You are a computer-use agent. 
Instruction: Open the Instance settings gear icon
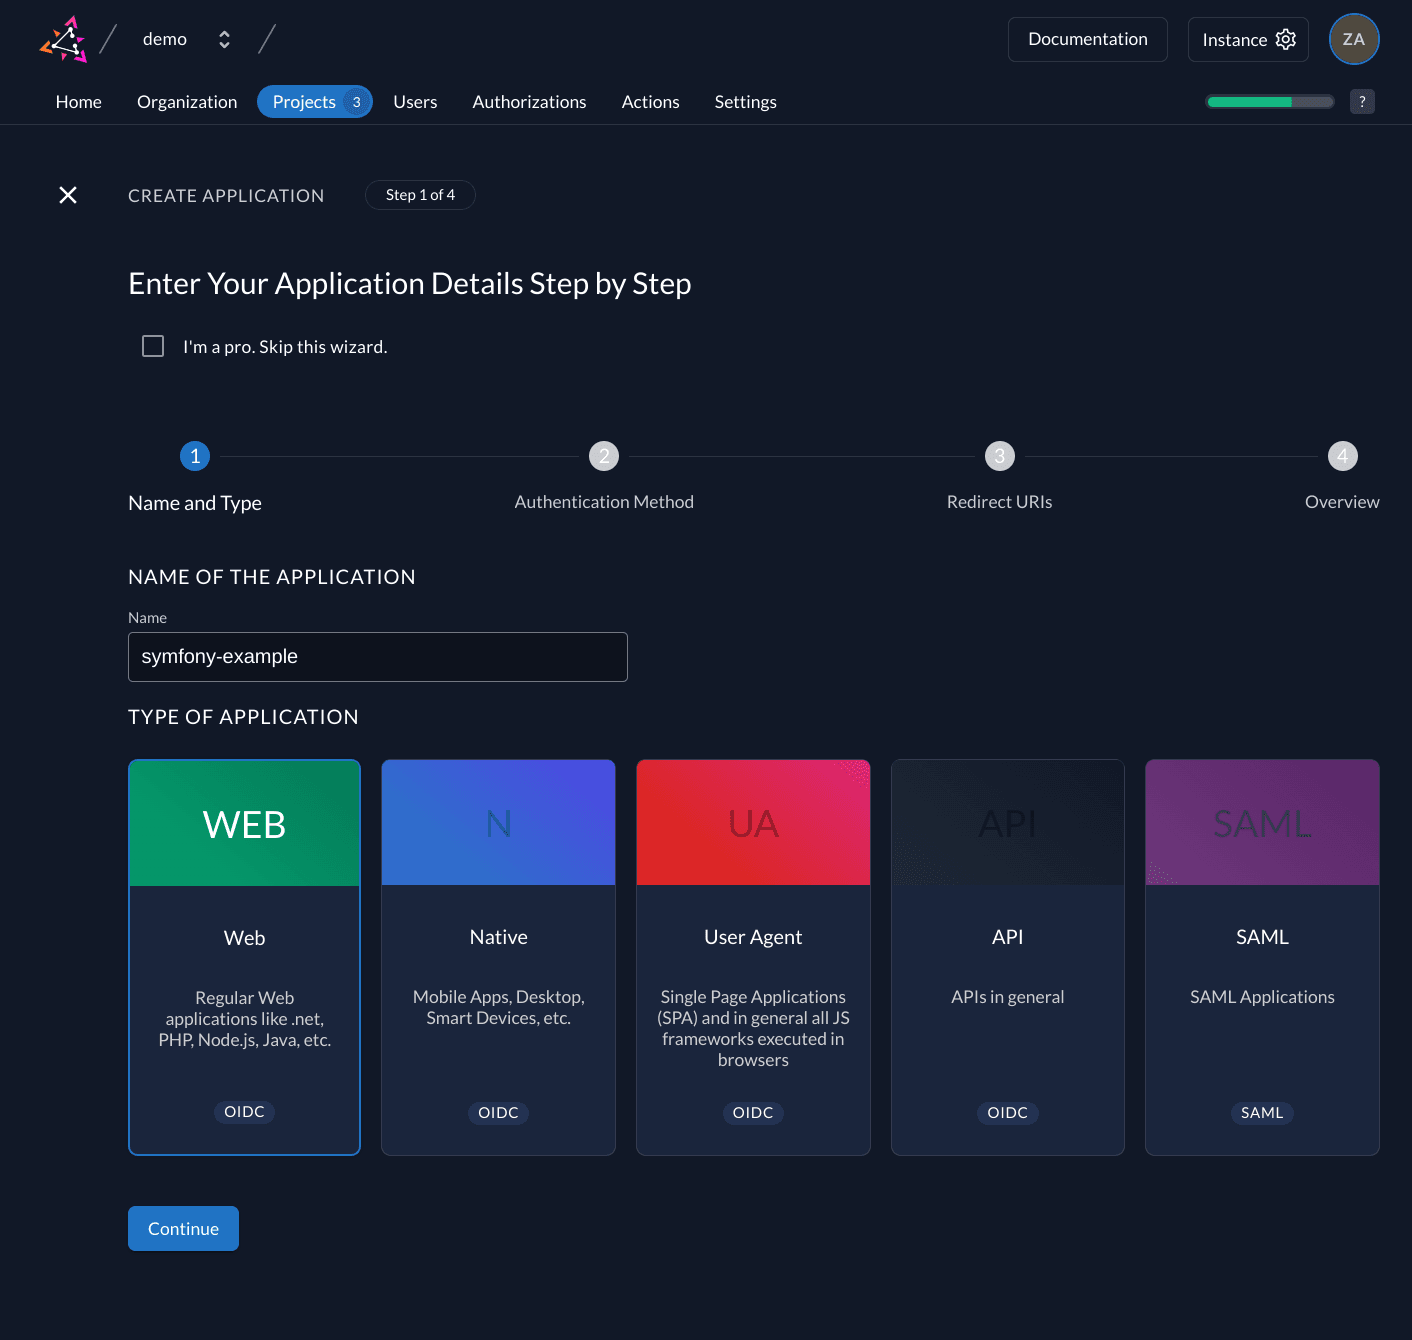click(1286, 39)
